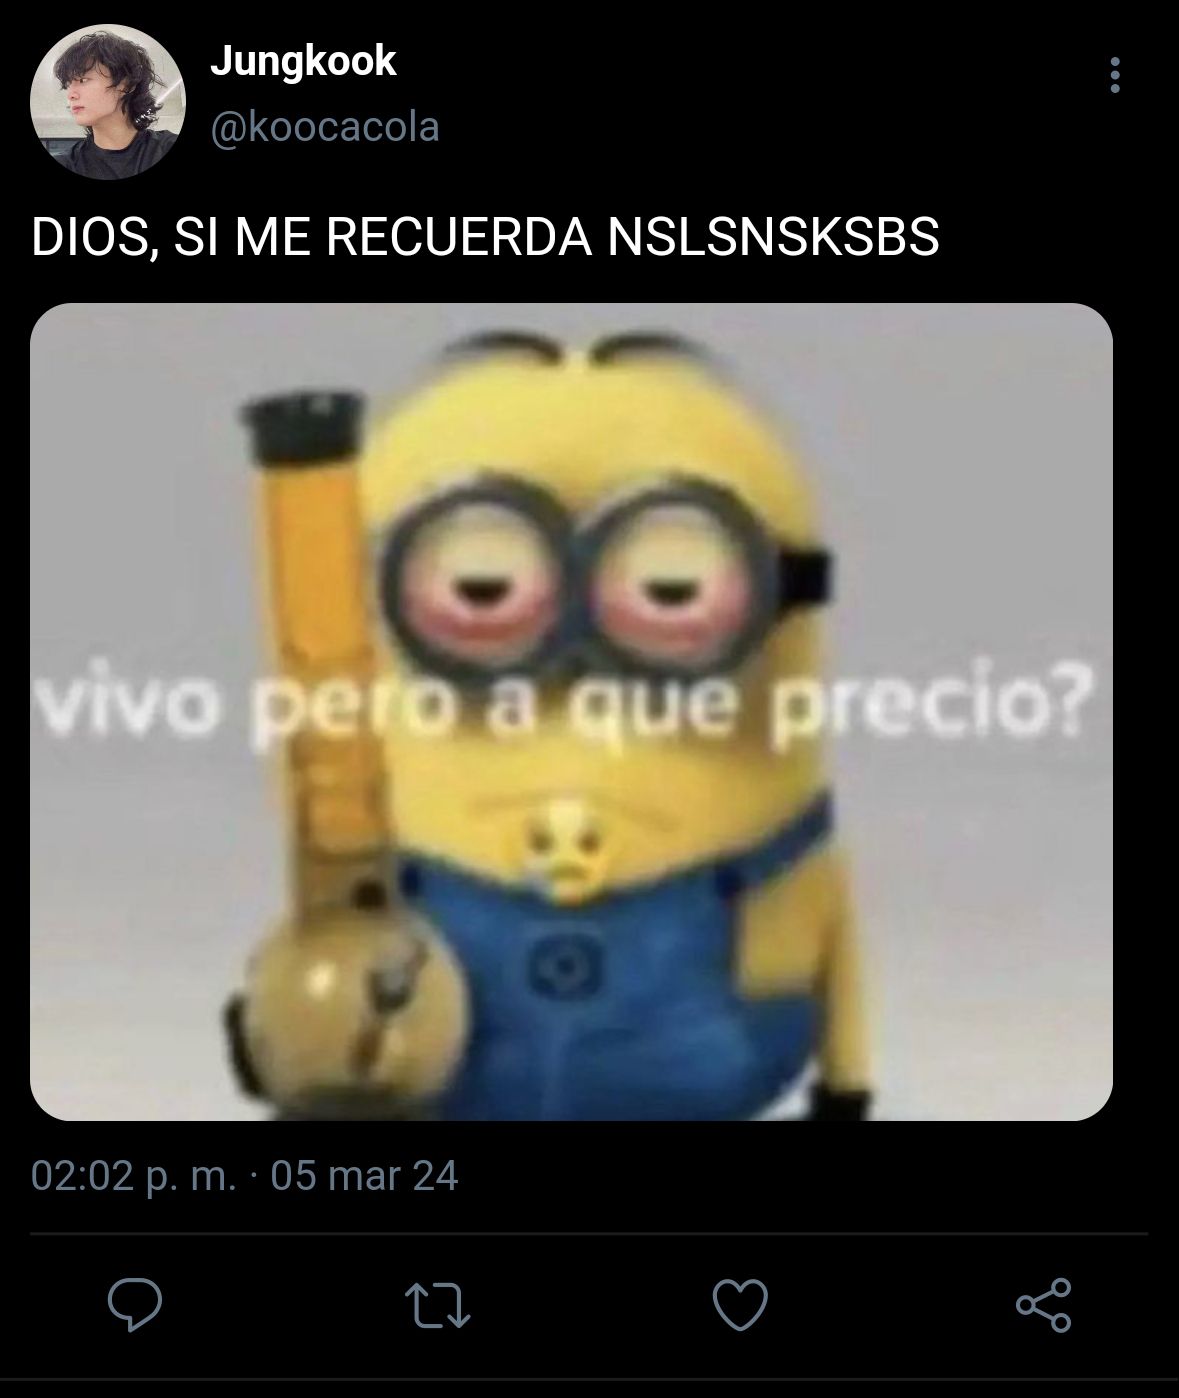The height and width of the screenshot is (1398, 1179).
Task: Click the 02:02 p. m. timestamp
Action: pos(134,1175)
